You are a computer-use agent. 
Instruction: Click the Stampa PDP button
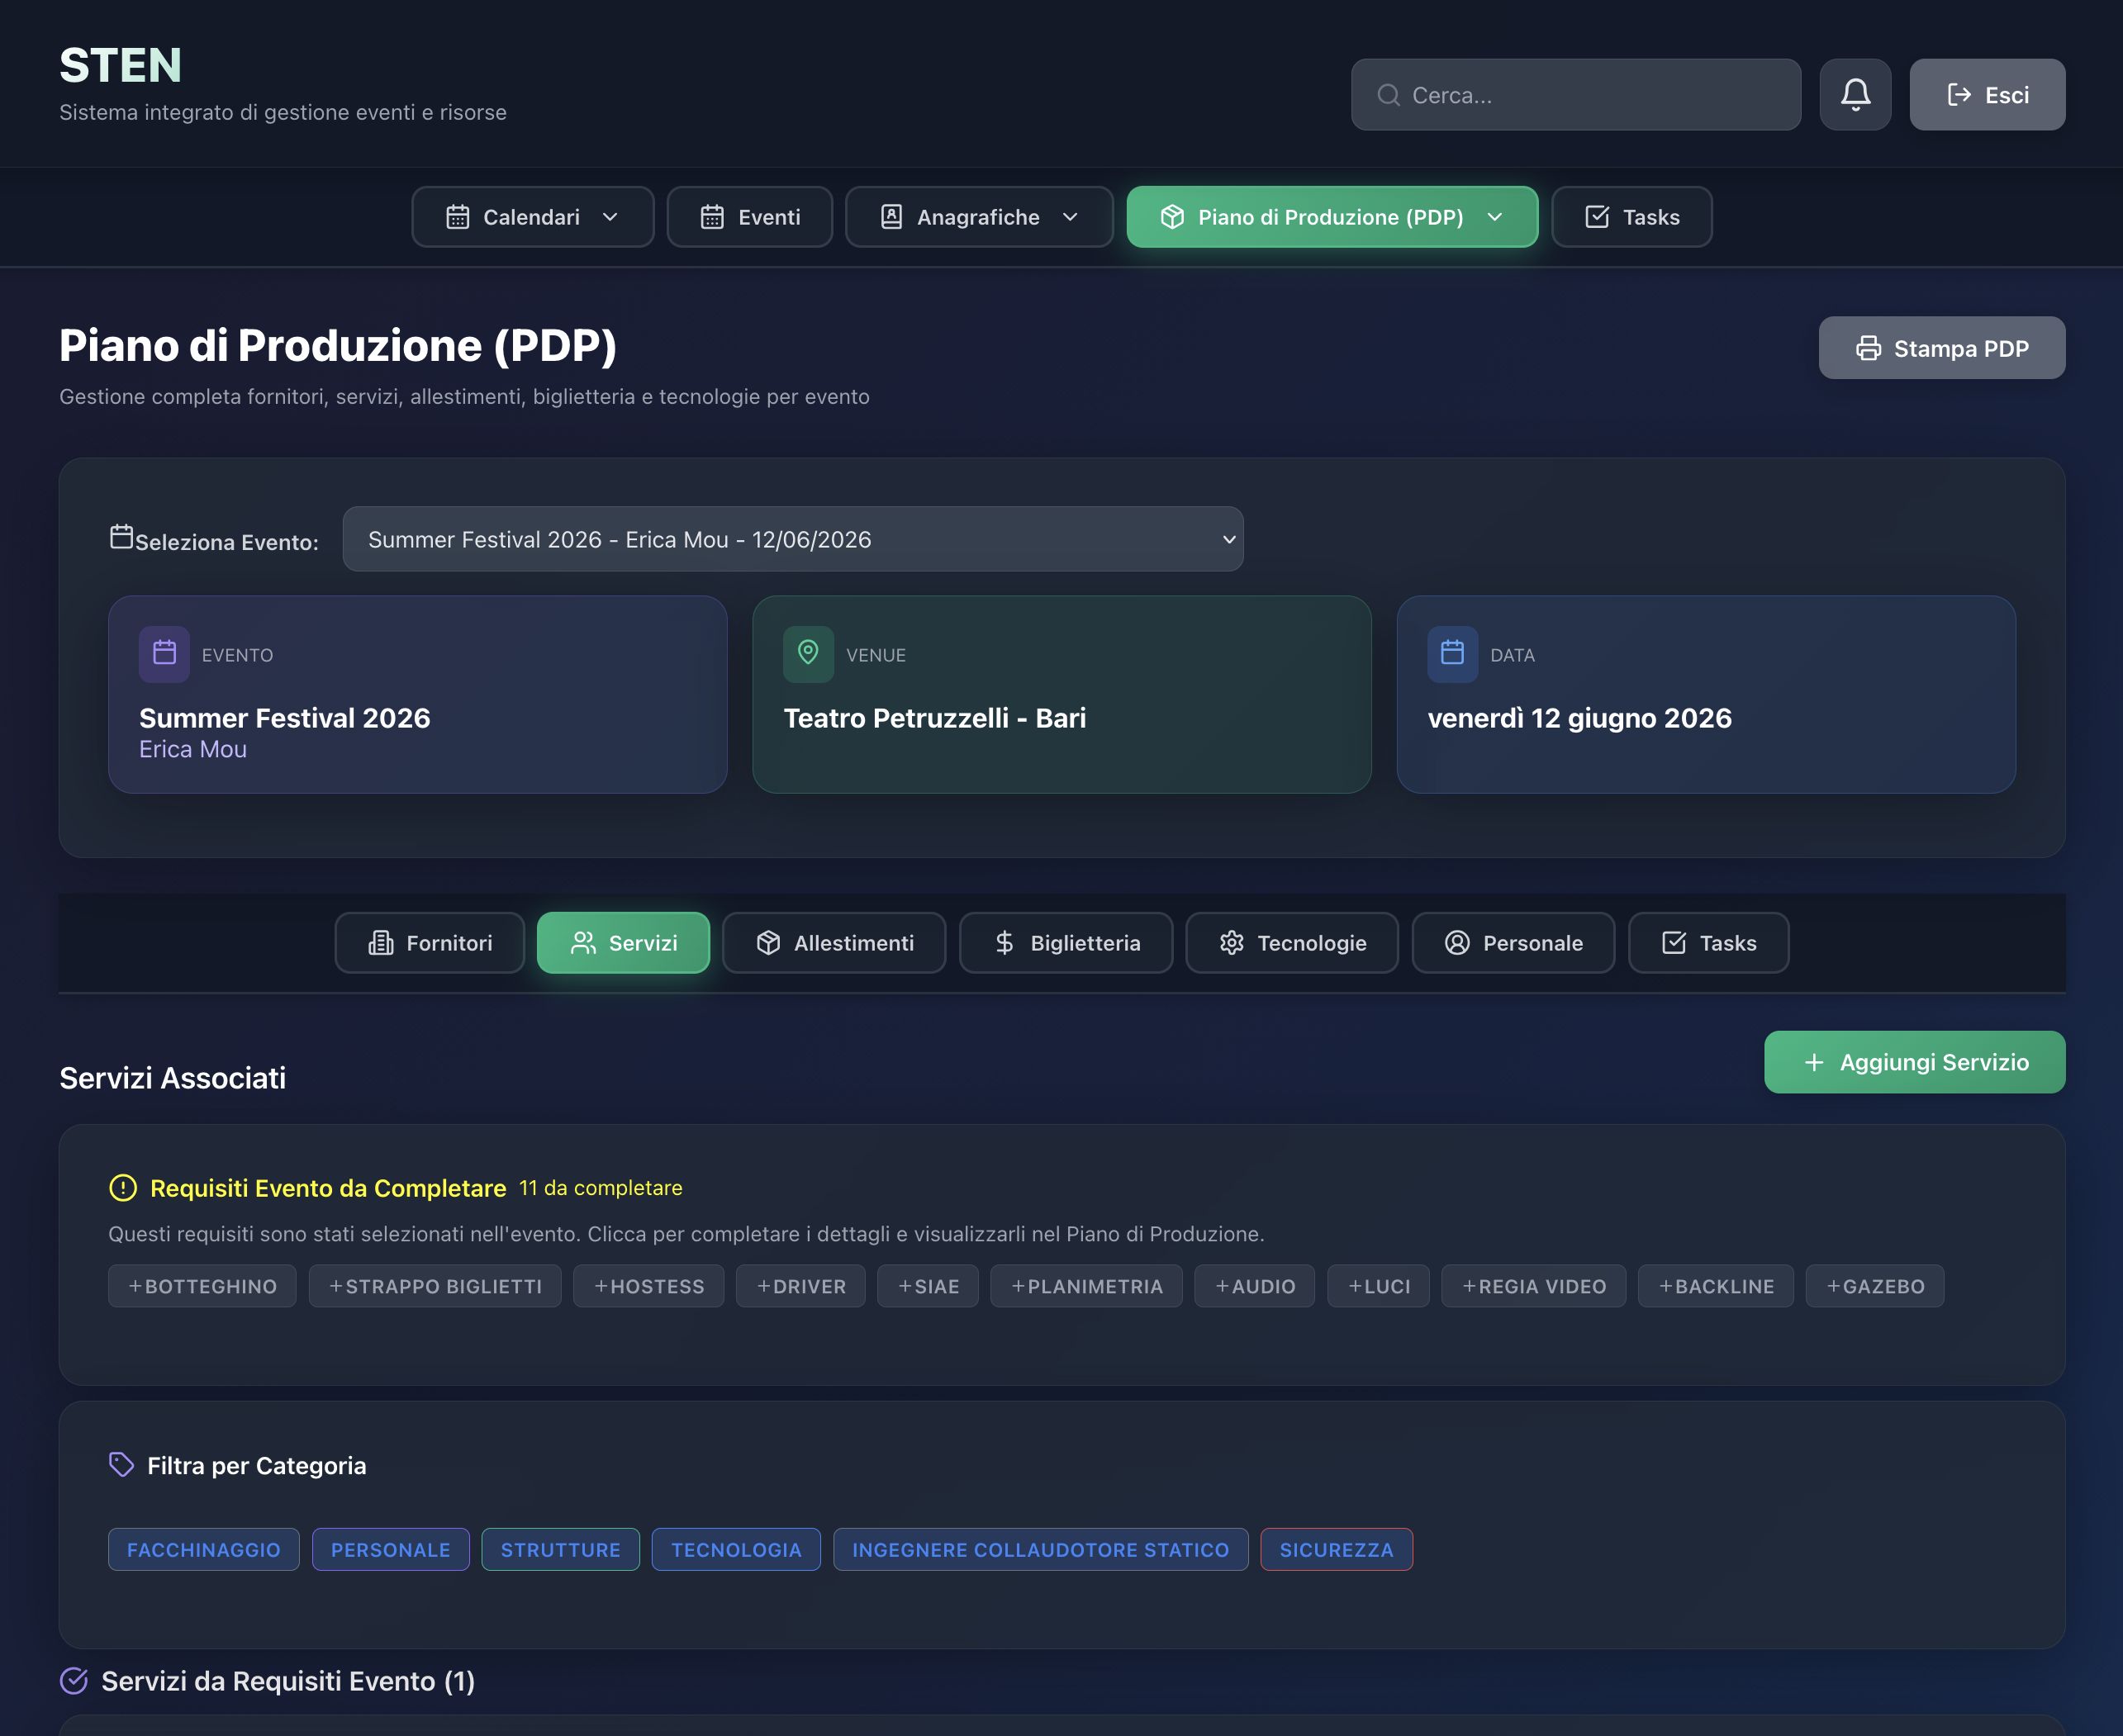click(1941, 348)
